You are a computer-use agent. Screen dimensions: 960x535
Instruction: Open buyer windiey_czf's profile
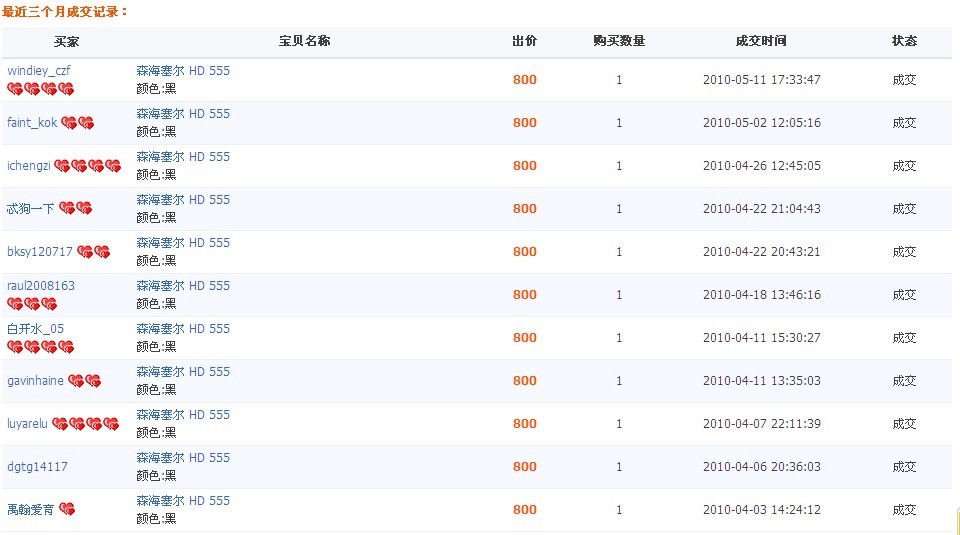click(x=39, y=71)
